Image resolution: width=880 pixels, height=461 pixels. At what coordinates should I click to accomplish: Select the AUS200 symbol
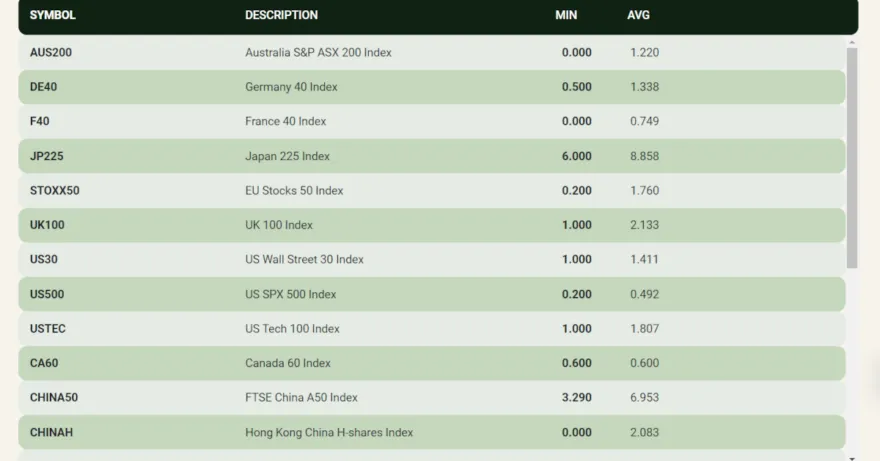(51, 52)
